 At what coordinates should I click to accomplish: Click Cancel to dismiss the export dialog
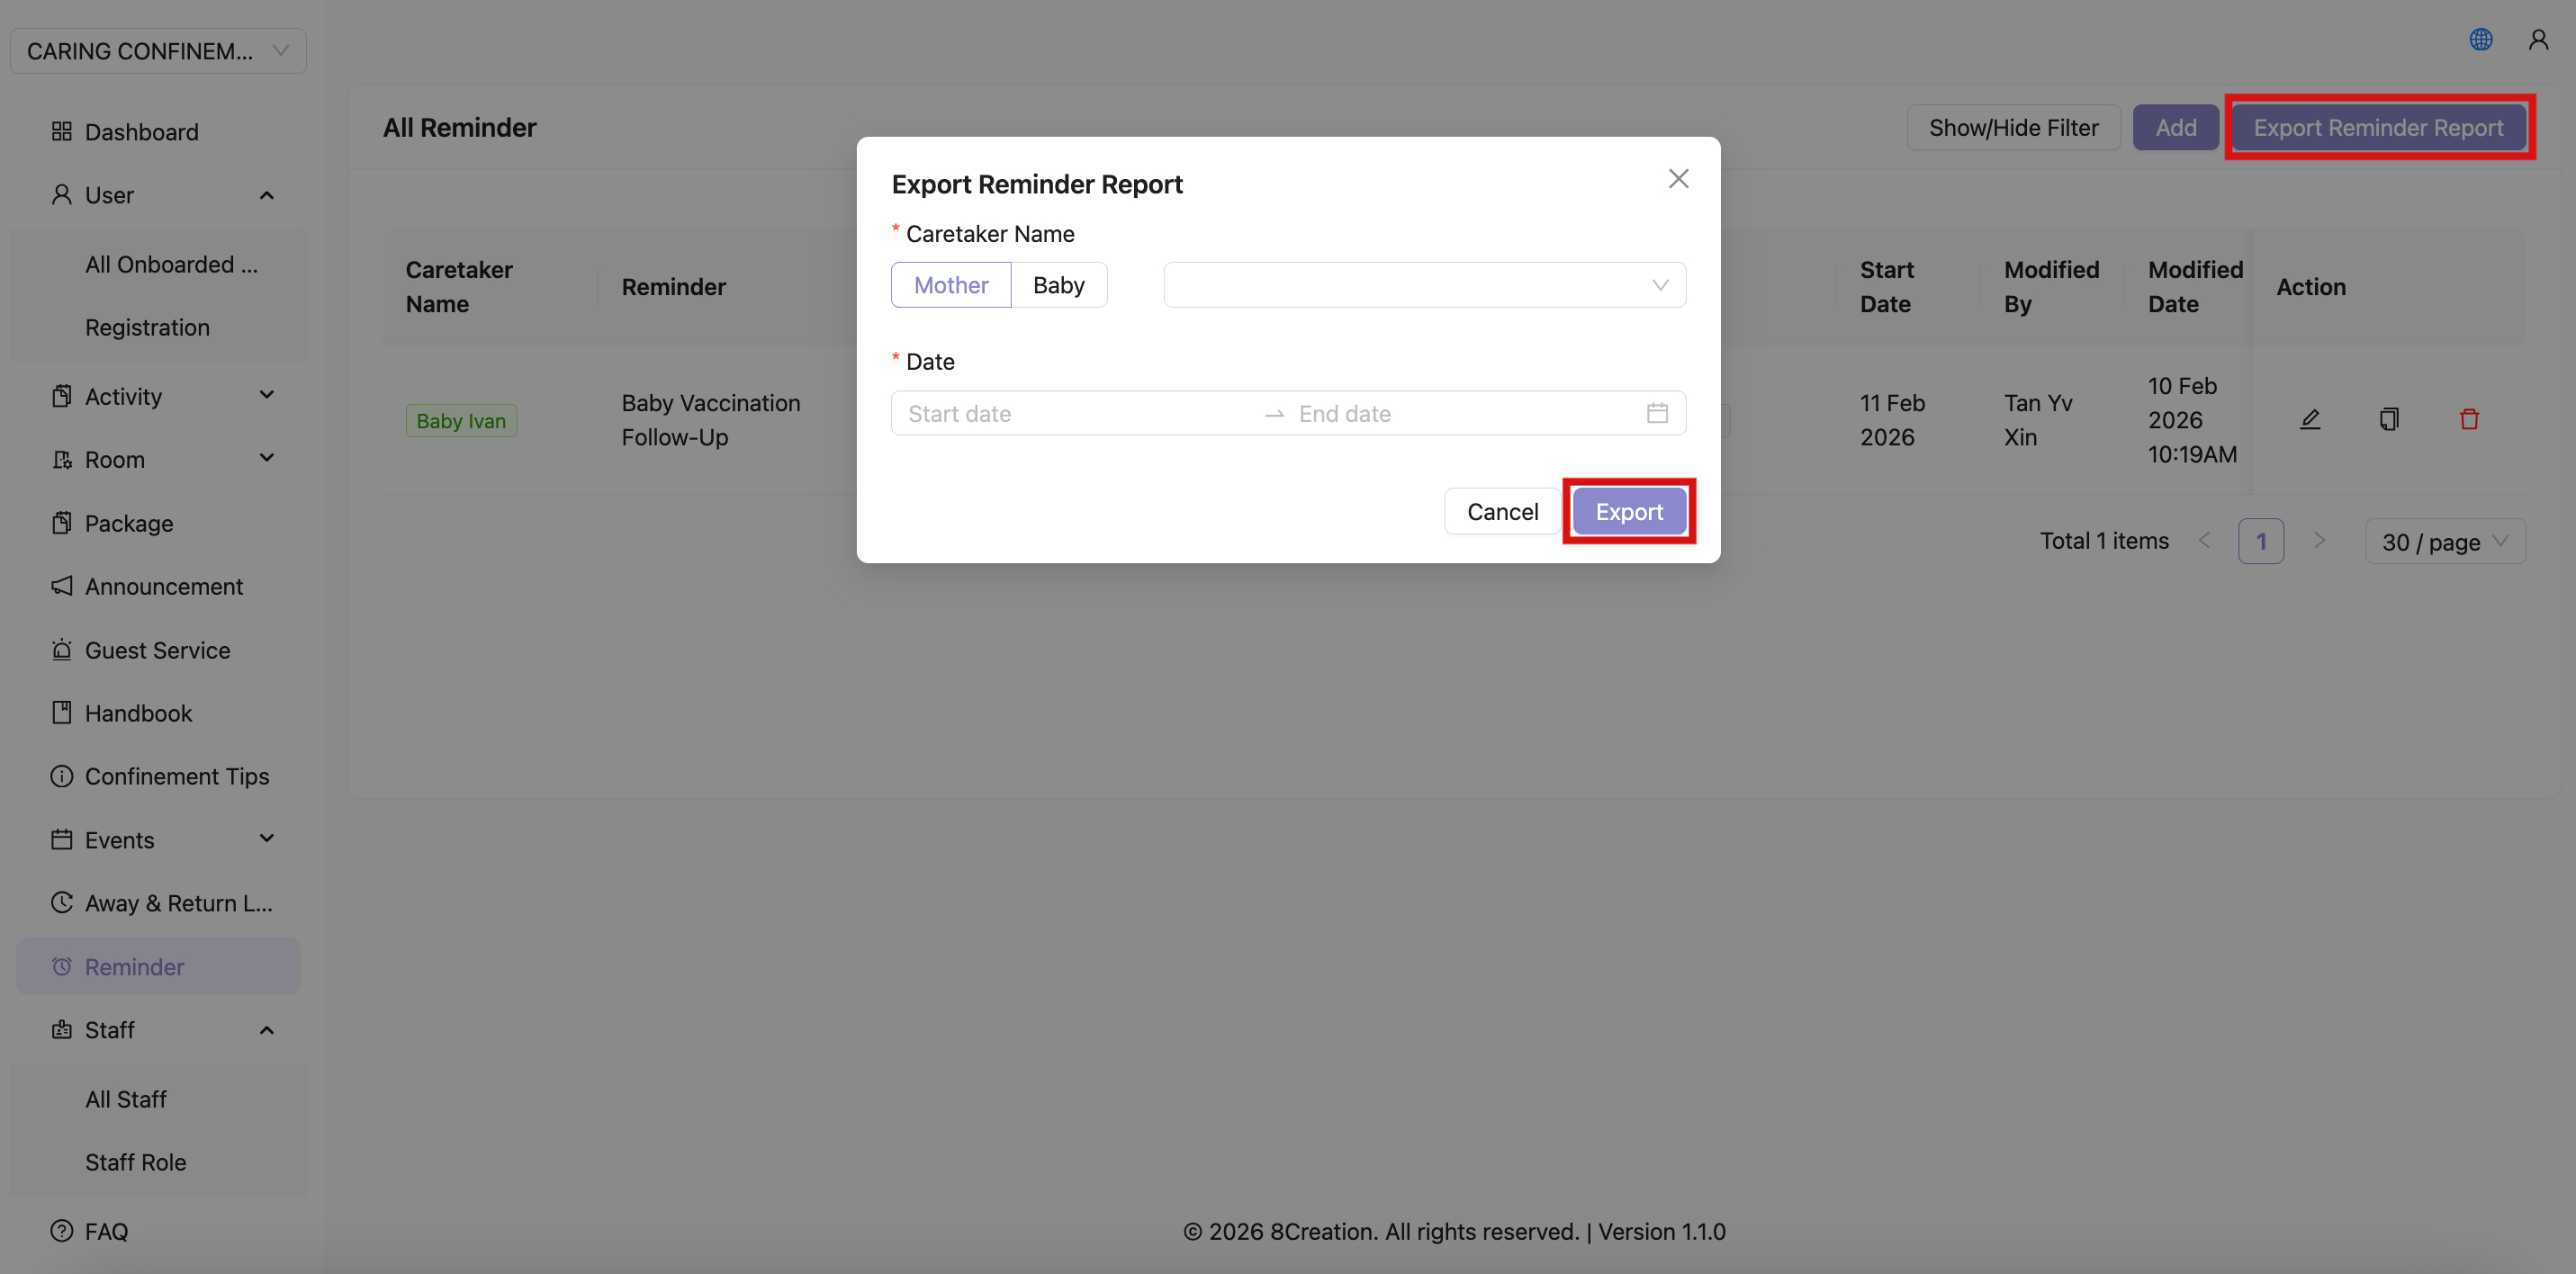(x=1501, y=510)
